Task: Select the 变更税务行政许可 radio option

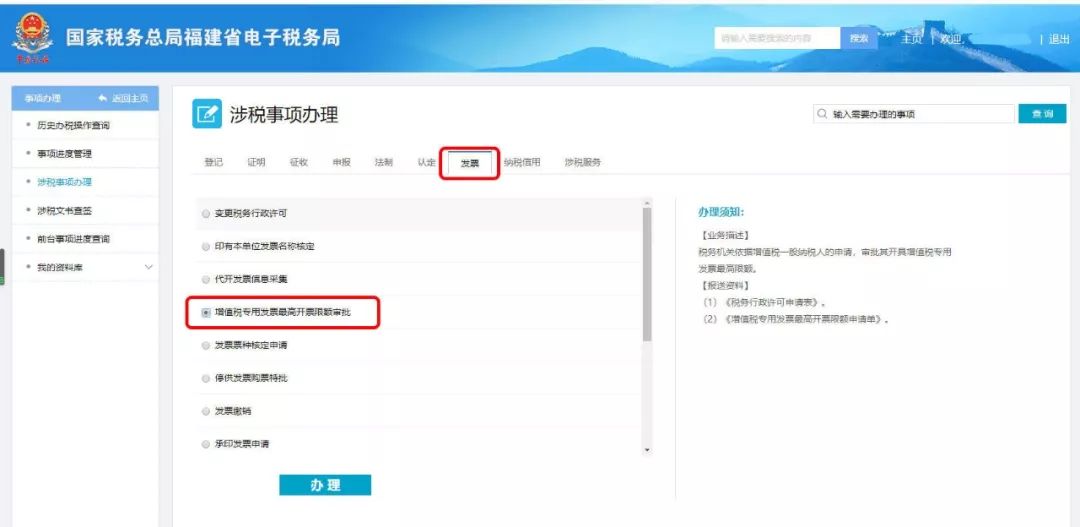Action: point(206,214)
